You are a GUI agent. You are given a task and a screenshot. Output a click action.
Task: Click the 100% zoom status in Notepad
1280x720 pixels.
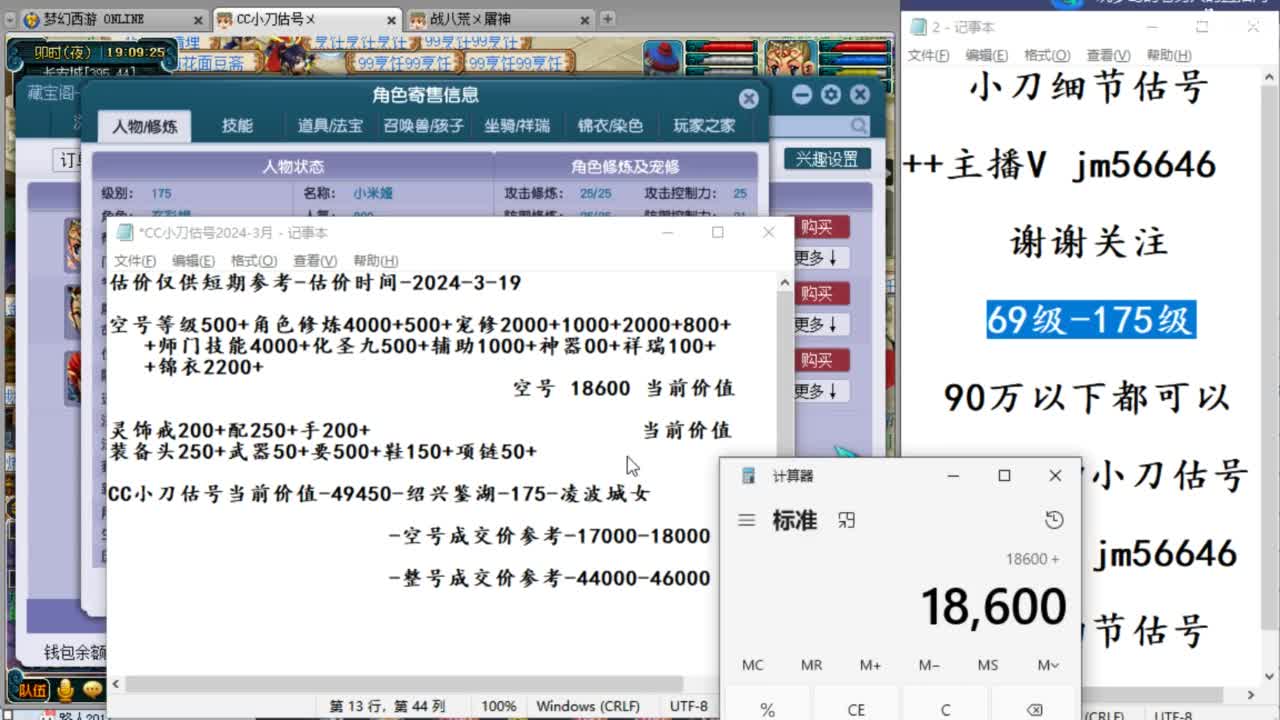click(x=498, y=706)
